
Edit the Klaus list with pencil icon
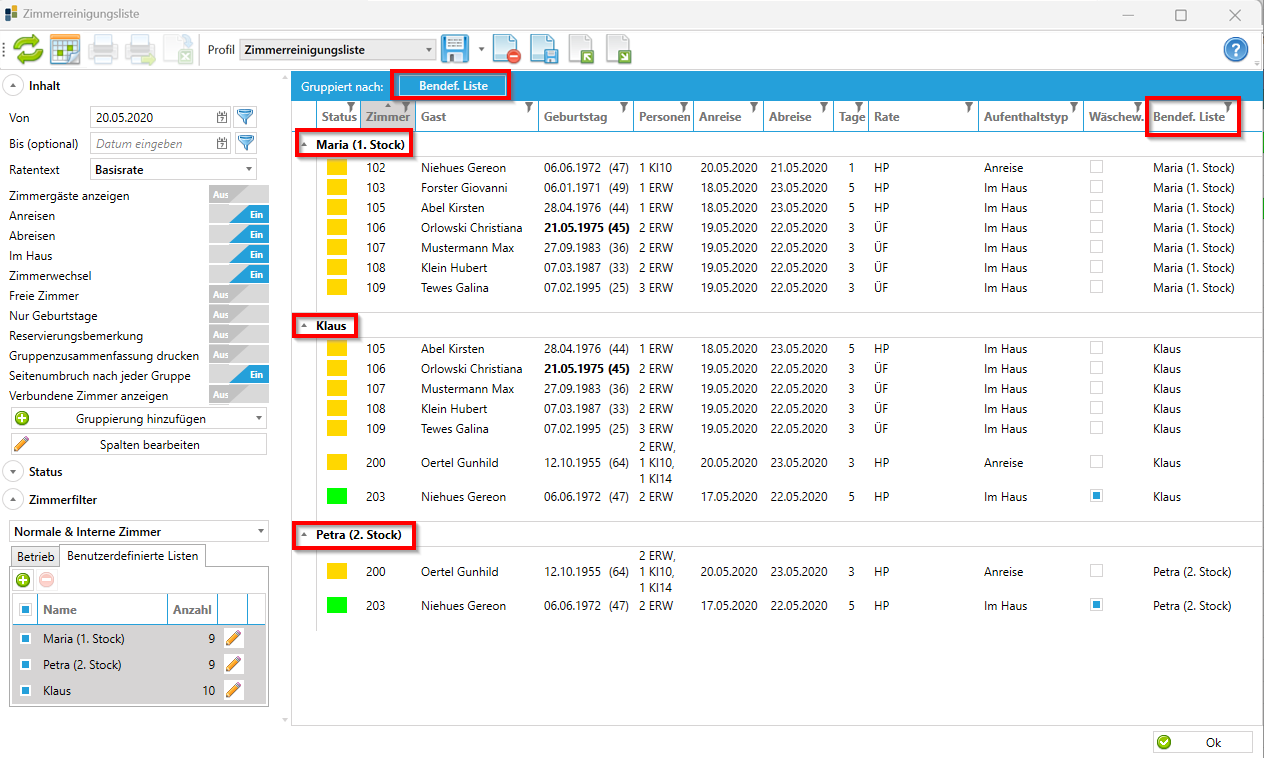(233, 690)
